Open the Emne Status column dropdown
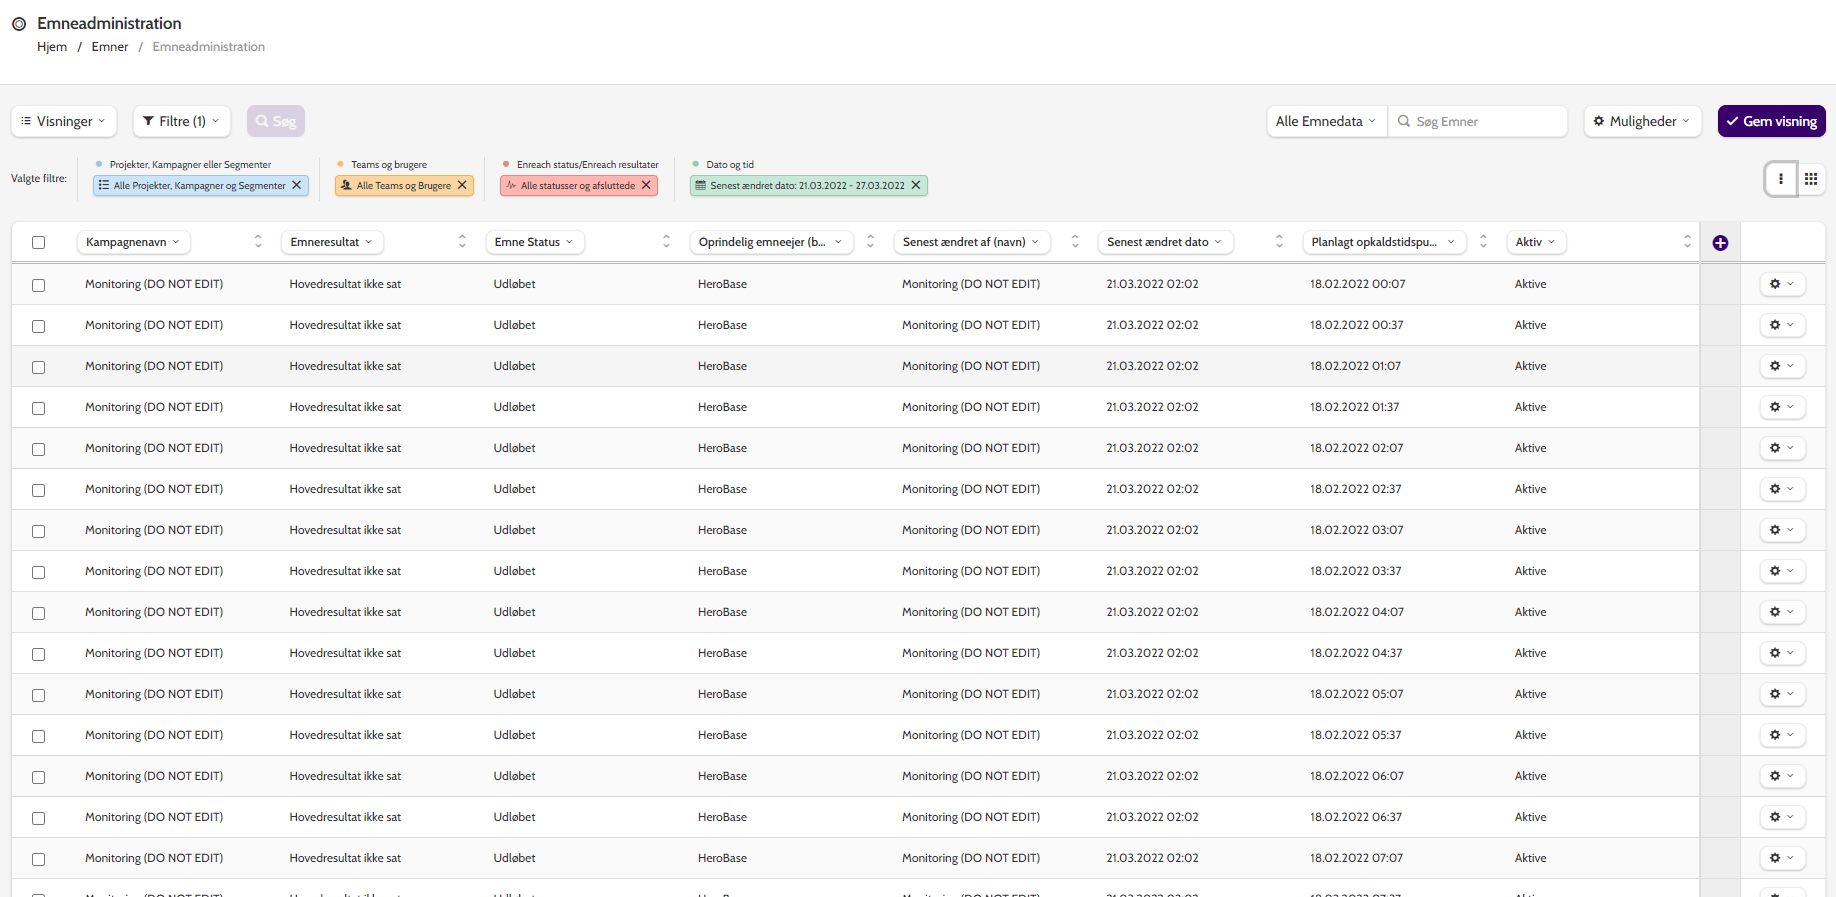1836x897 pixels. click(534, 242)
